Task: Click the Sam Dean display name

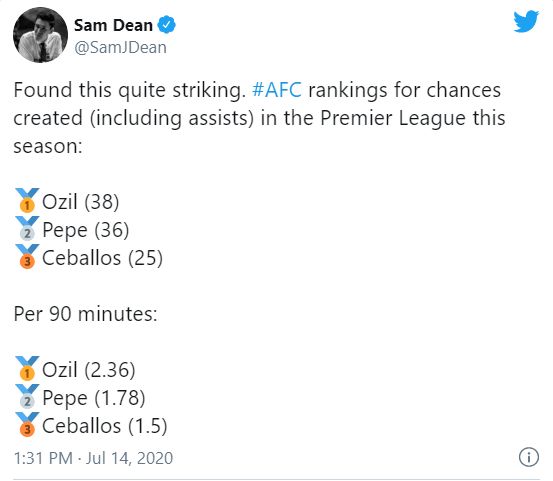Action: (113, 25)
